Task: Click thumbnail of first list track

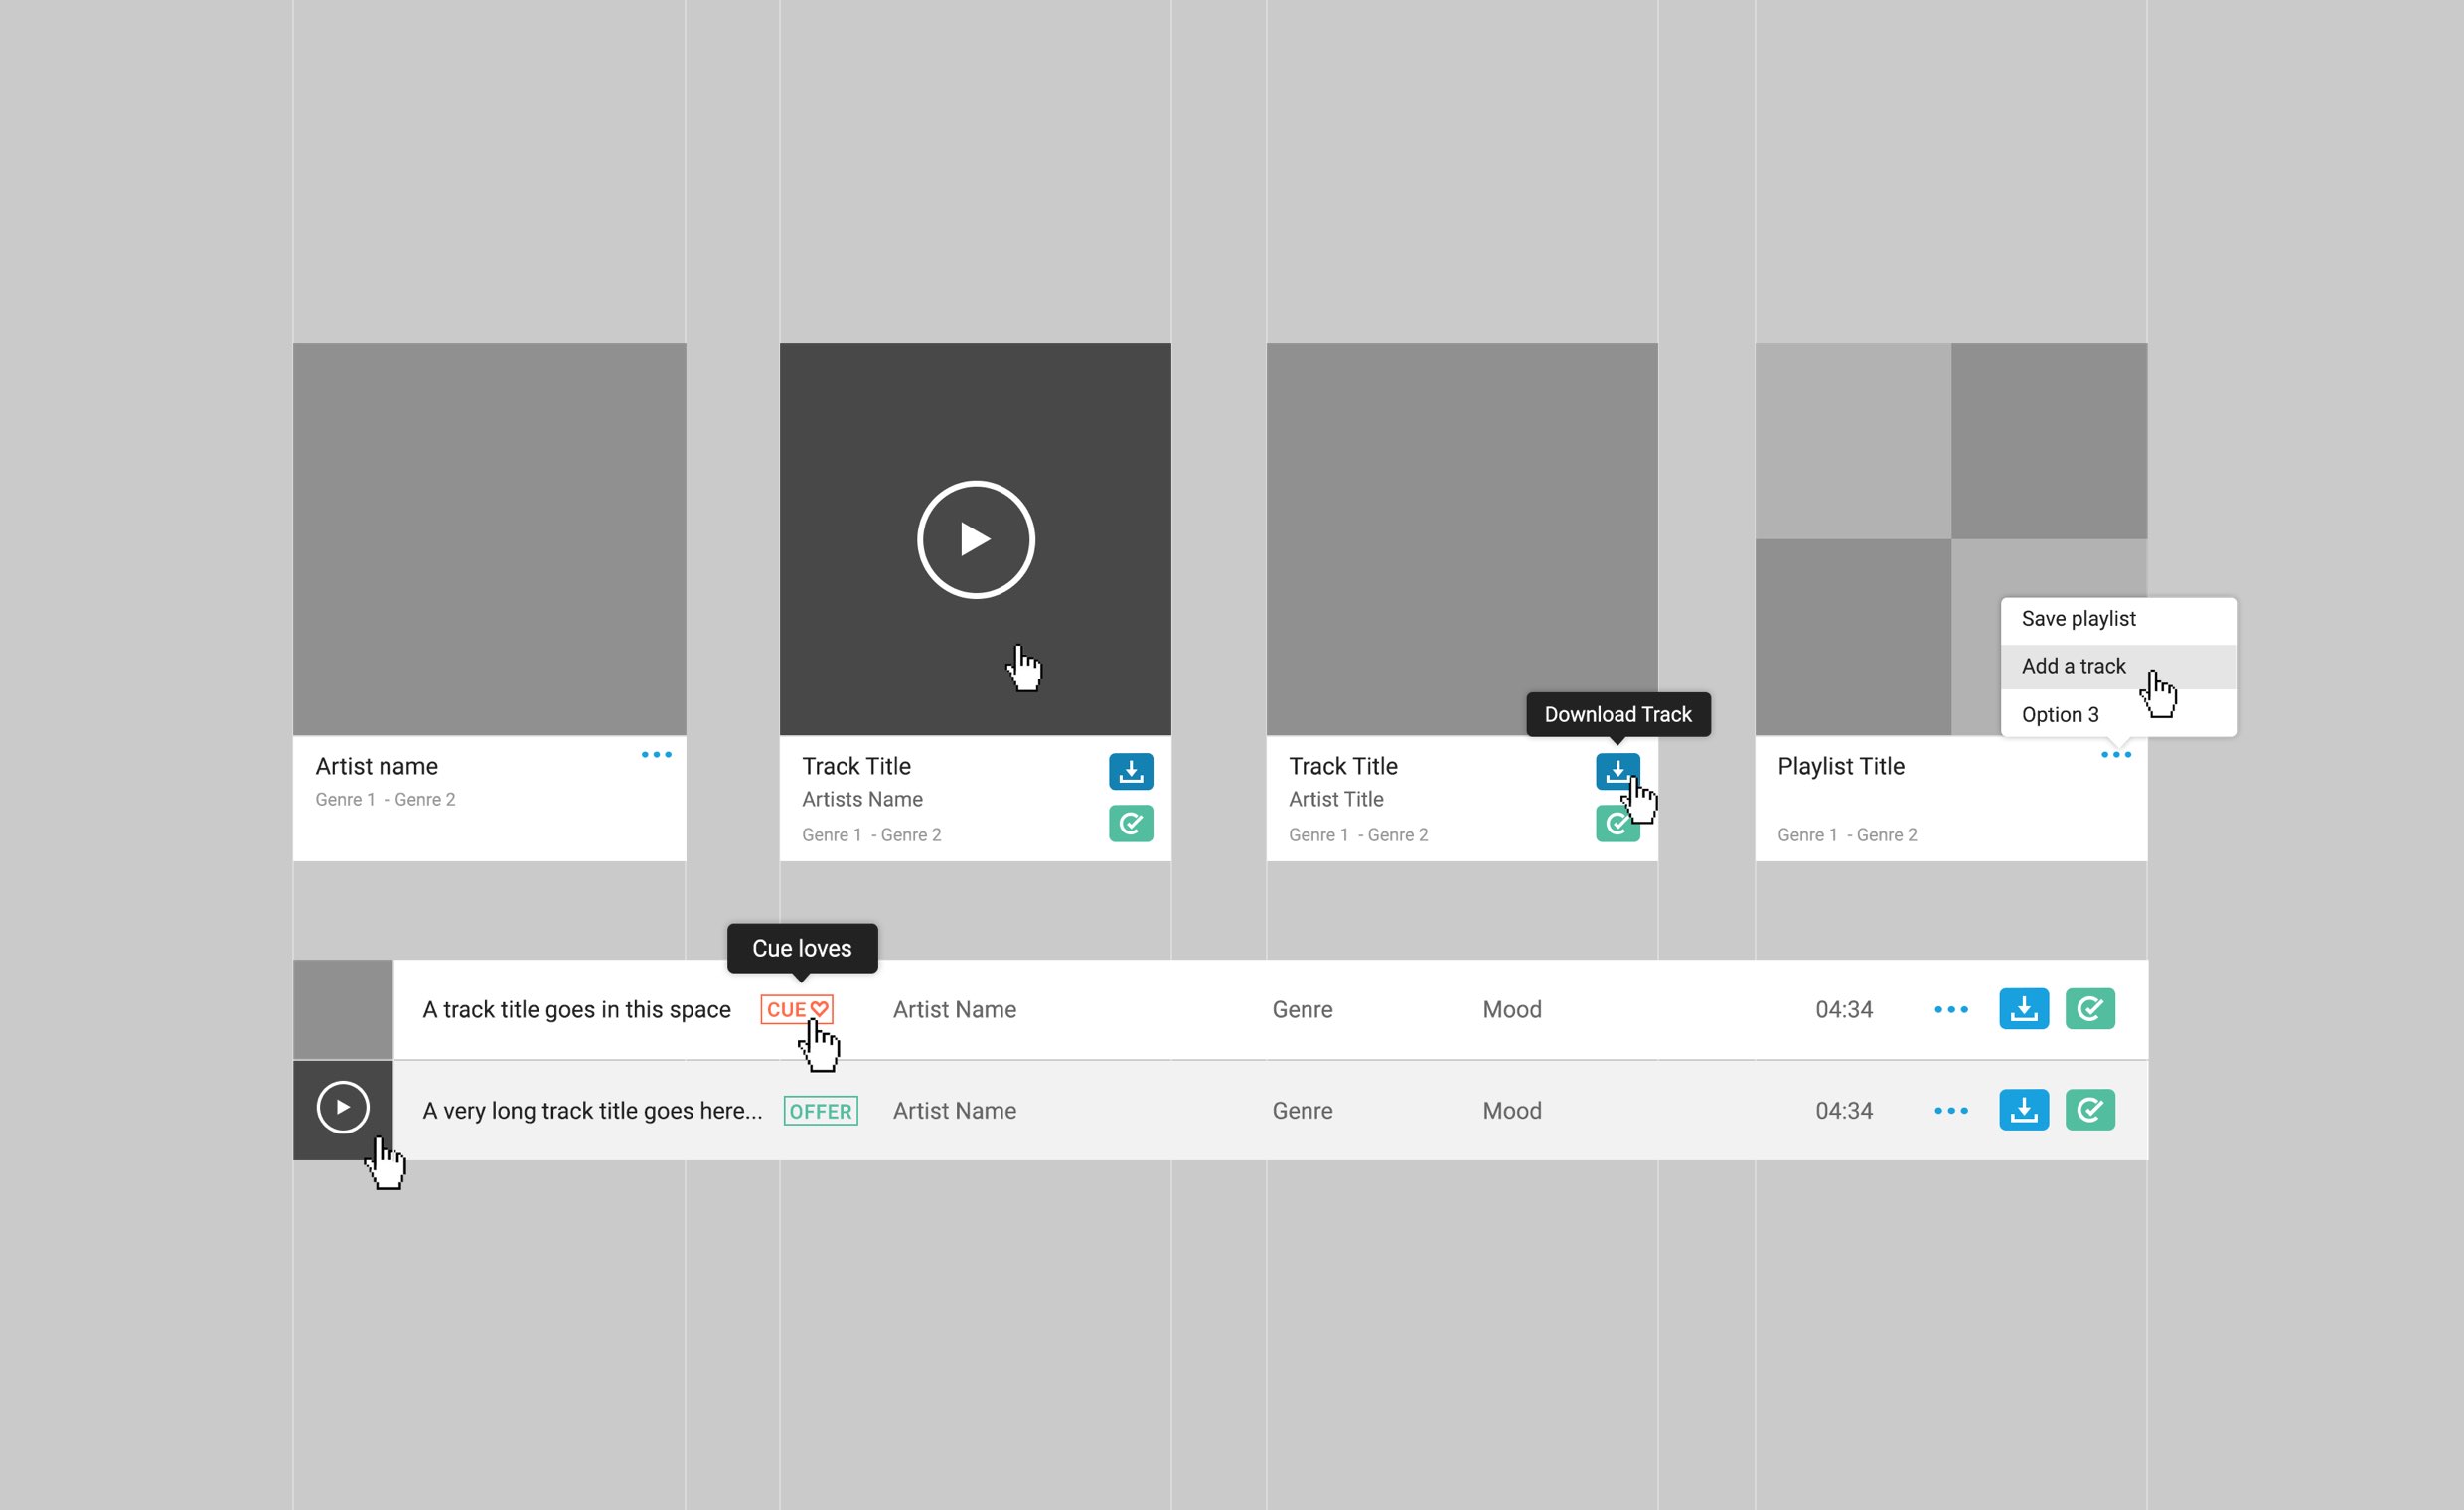Action: click(x=343, y=1009)
